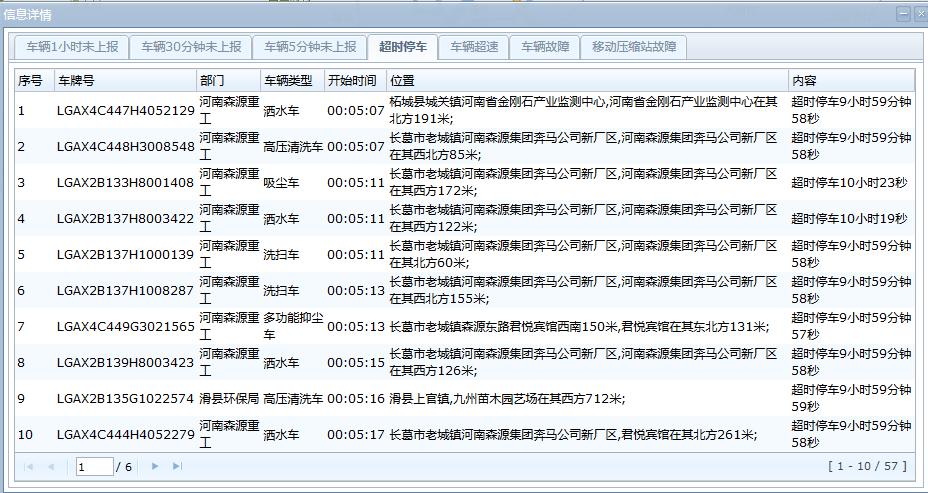
Task: Select row with plate LGAX2B135G1022574
Action: tap(125, 398)
